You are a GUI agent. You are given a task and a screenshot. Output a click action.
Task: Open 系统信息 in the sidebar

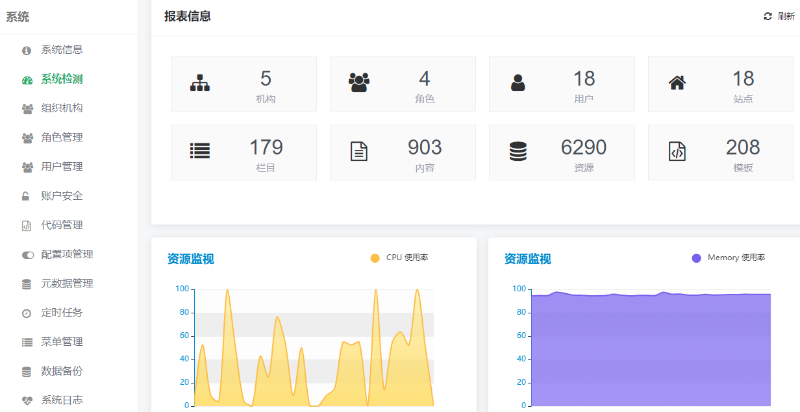[61, 50]
